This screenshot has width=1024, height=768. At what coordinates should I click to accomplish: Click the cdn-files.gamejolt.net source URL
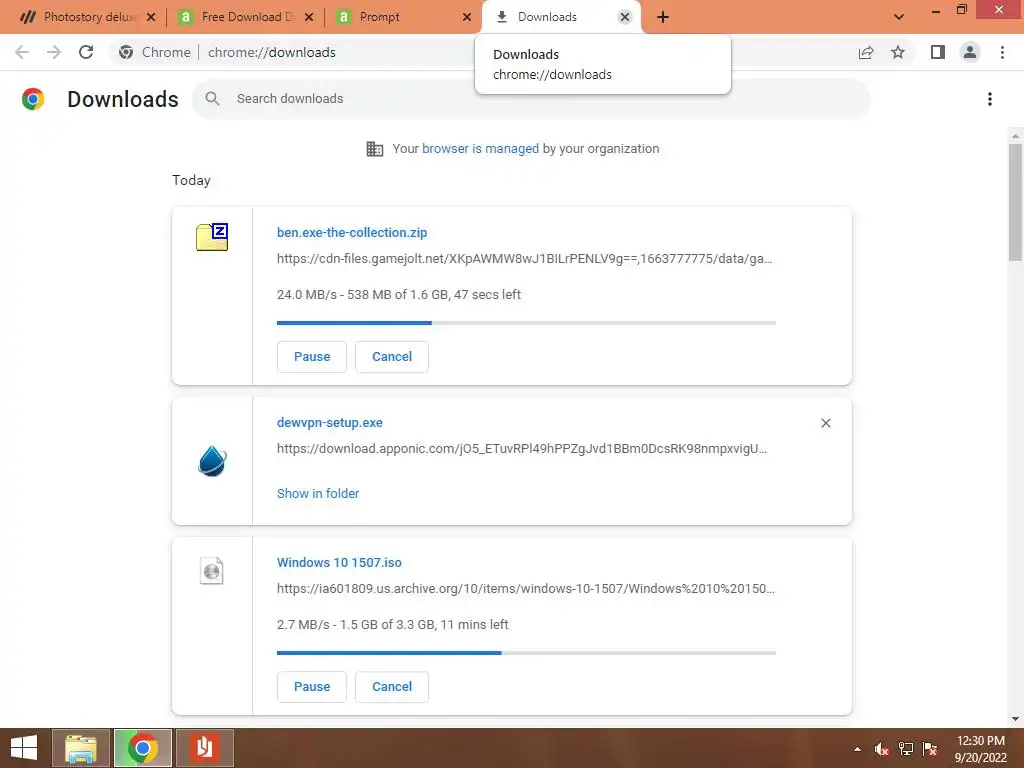point(524,259)
